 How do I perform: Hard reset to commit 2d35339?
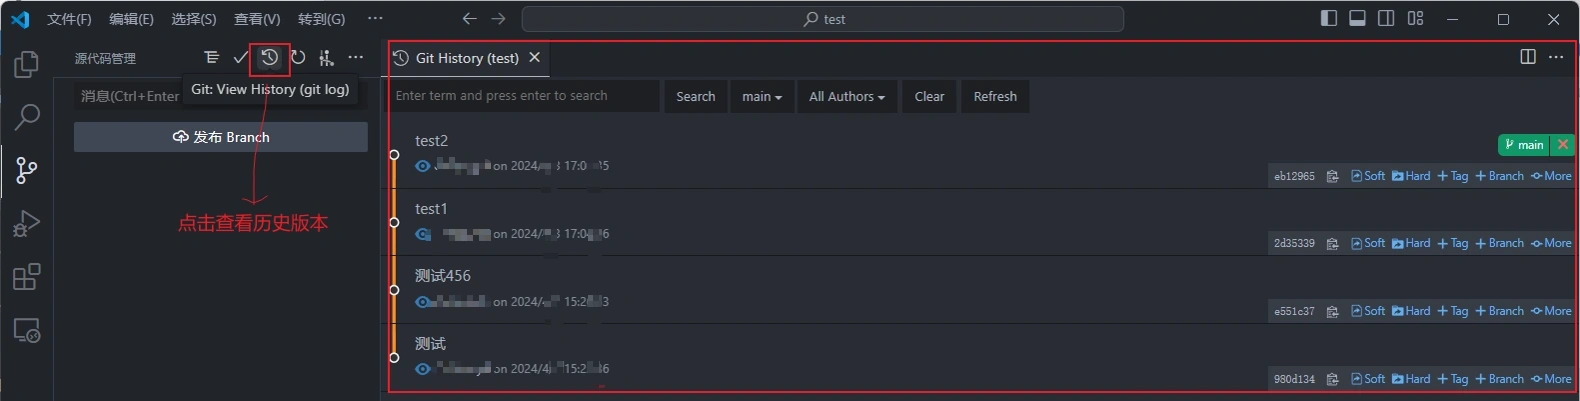pos(1411,243)
